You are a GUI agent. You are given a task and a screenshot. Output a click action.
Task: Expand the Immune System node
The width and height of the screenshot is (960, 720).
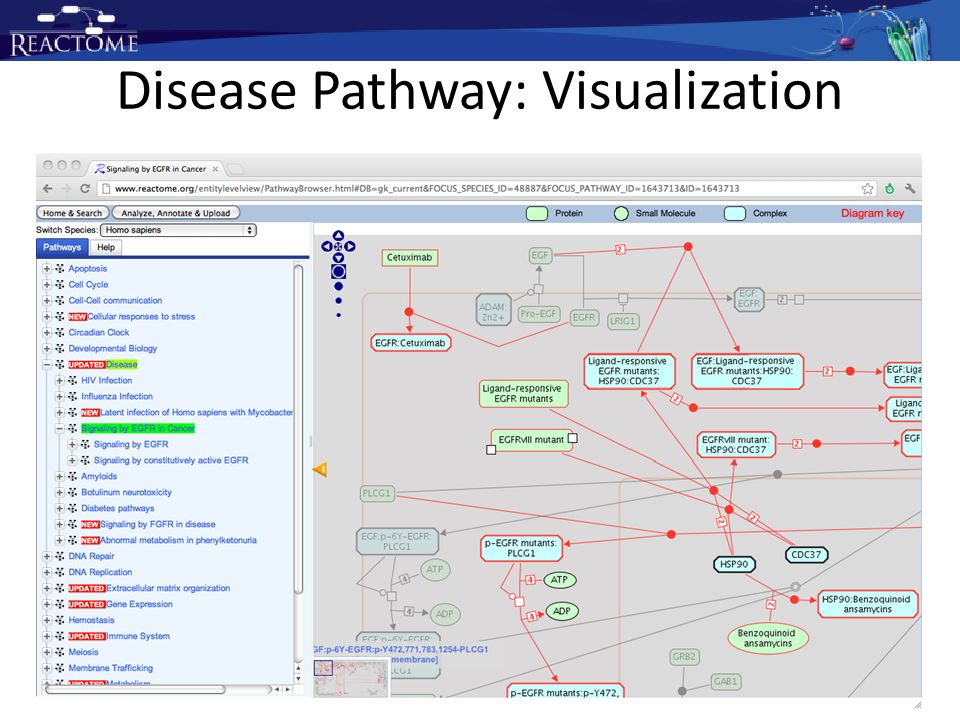point(47,636)
